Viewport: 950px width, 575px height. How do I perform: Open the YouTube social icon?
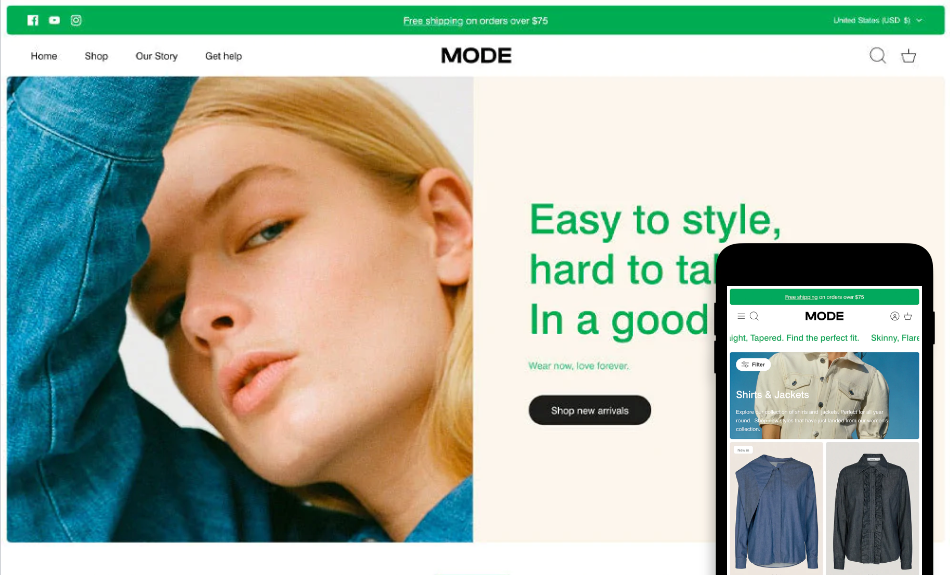[x=55, y=21]
